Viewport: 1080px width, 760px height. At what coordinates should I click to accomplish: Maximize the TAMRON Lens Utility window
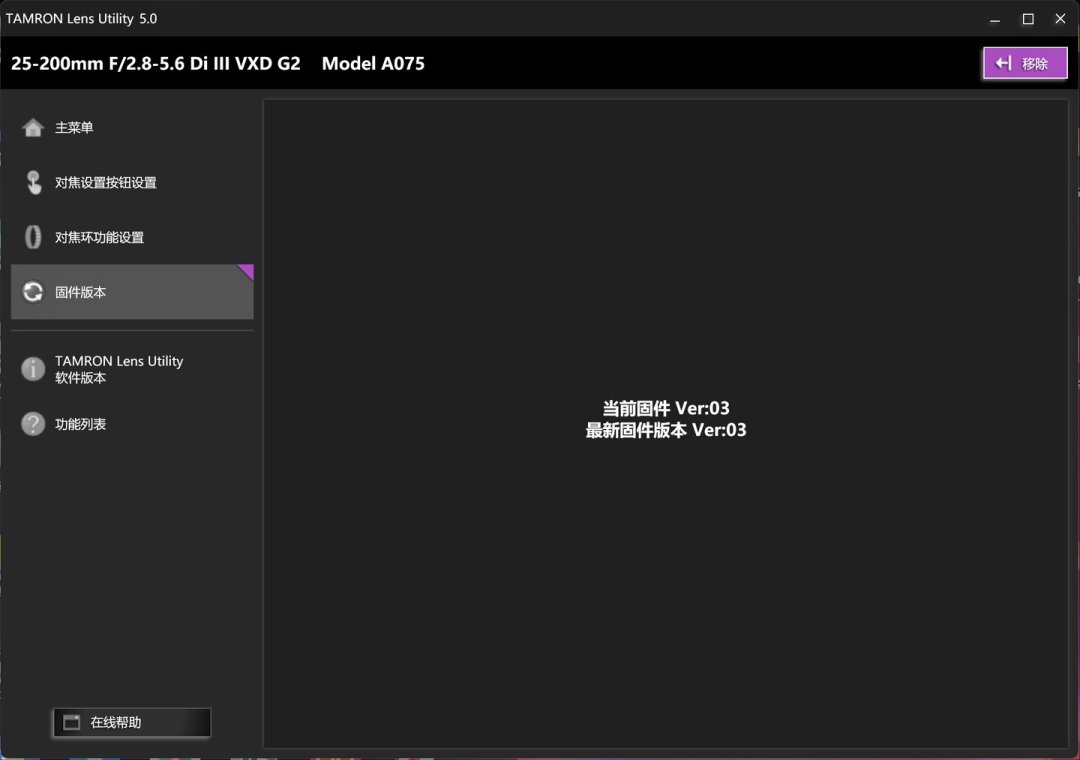[1028, 19]
